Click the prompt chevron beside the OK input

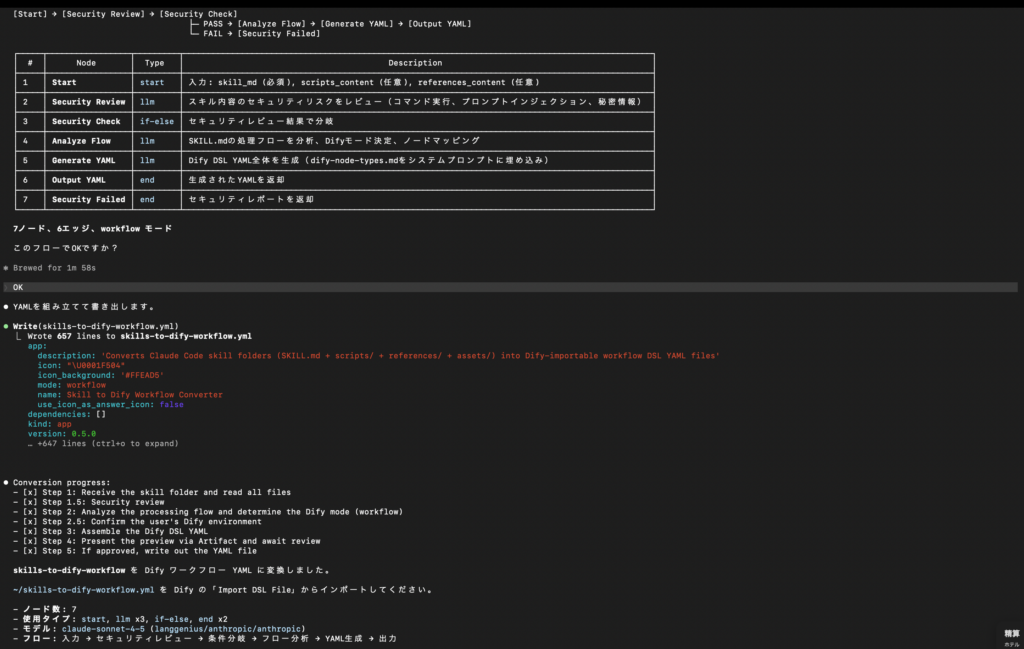click(x=6, y=287)
